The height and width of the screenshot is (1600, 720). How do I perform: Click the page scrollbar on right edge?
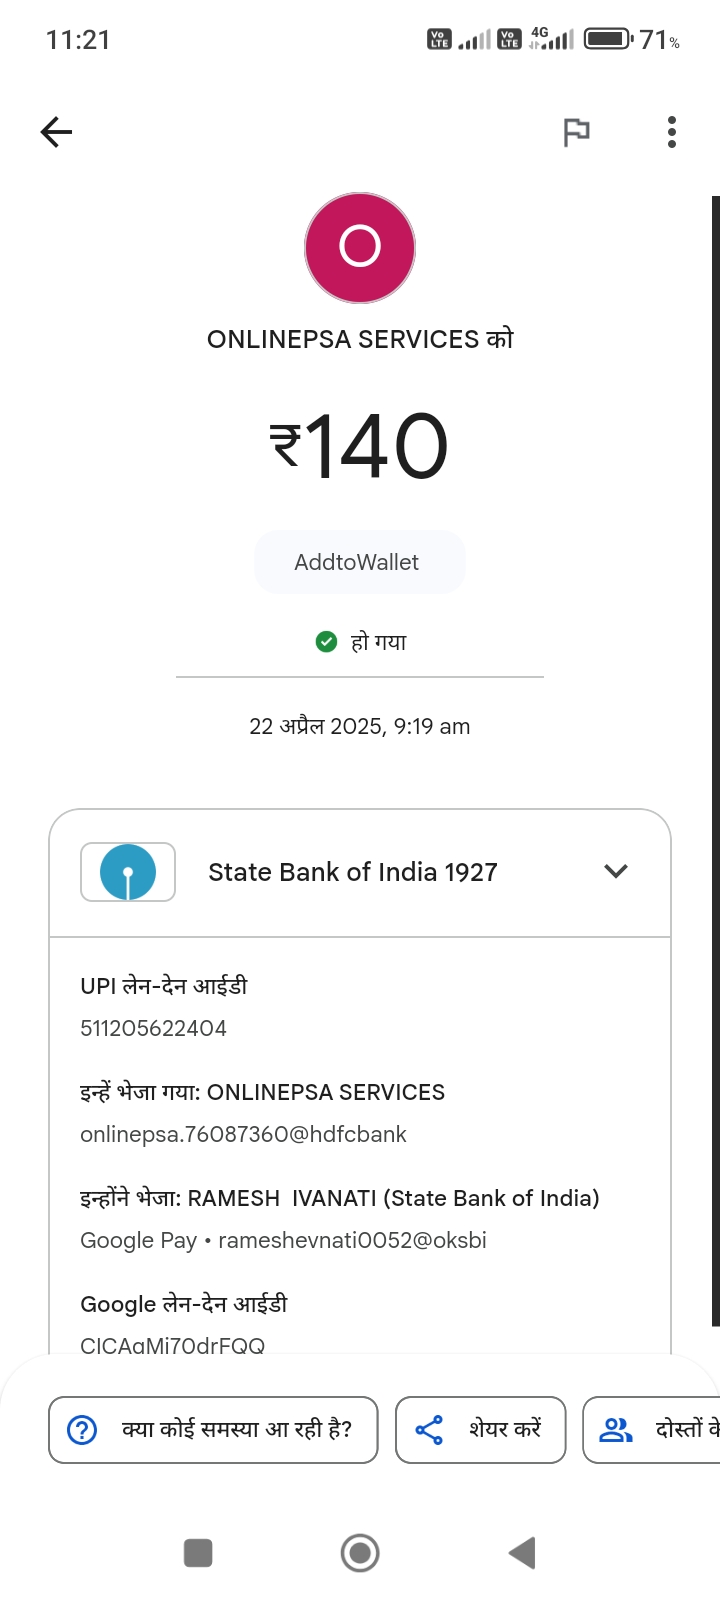pyautogui.click(x=715, y=760)
